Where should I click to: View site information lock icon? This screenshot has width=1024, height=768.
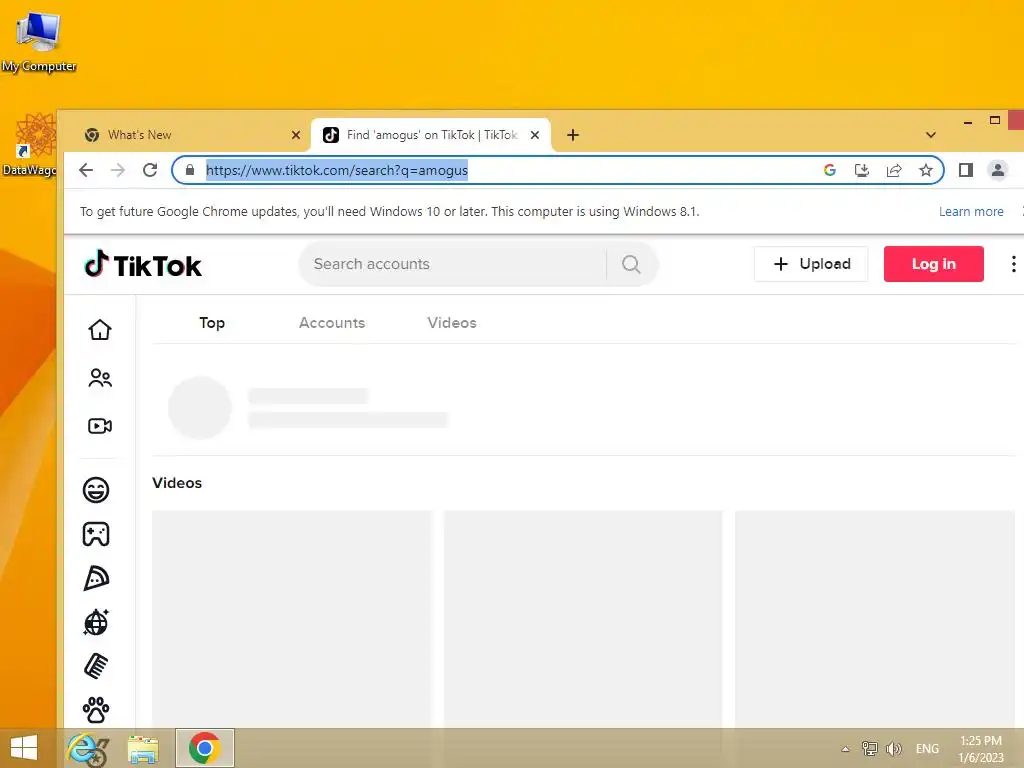tap(190, 170)
